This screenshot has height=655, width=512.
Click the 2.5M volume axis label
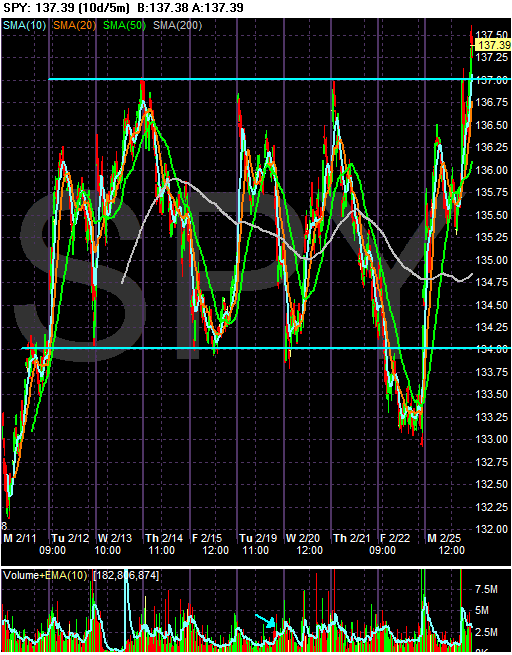pyautogui.click(x=487, y=632)
